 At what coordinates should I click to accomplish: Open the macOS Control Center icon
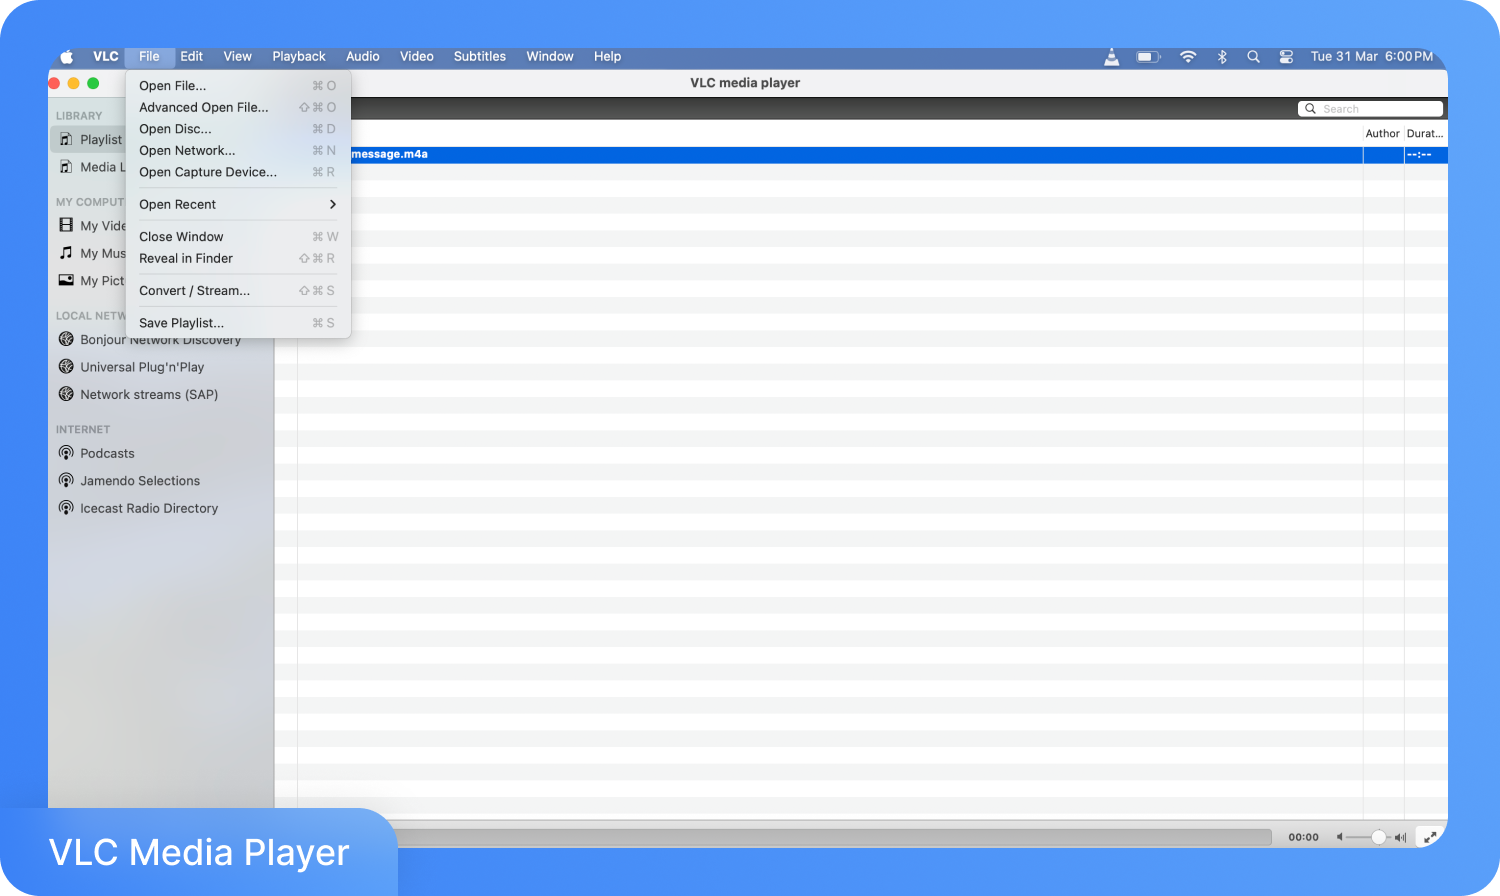click(x=1286, y=57)
